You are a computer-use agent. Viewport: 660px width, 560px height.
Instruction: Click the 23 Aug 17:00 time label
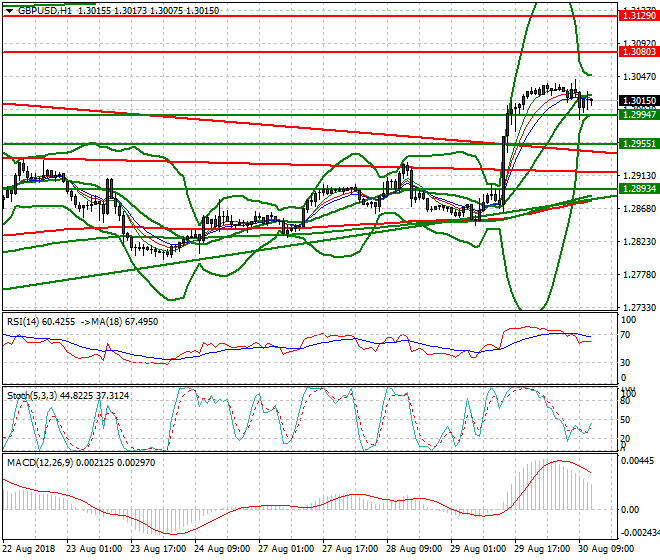tap(158, 549)
